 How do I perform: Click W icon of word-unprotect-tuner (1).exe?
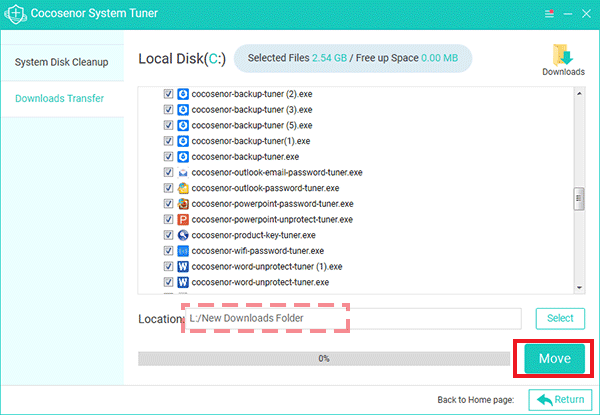[183, 267]
